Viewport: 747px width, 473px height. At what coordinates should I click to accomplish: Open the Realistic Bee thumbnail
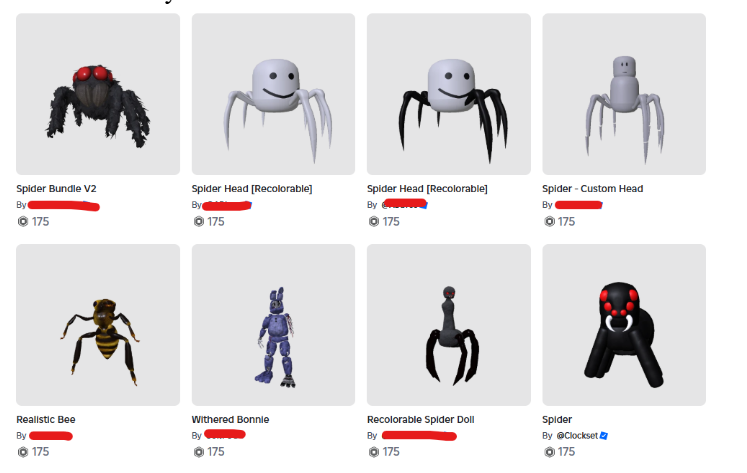pyautogui.click(x=98, y=325)
